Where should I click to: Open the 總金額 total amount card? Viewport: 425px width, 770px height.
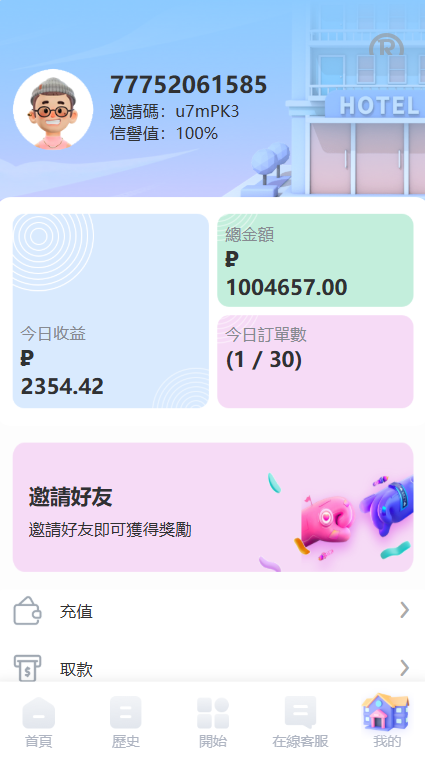(315, 260)
